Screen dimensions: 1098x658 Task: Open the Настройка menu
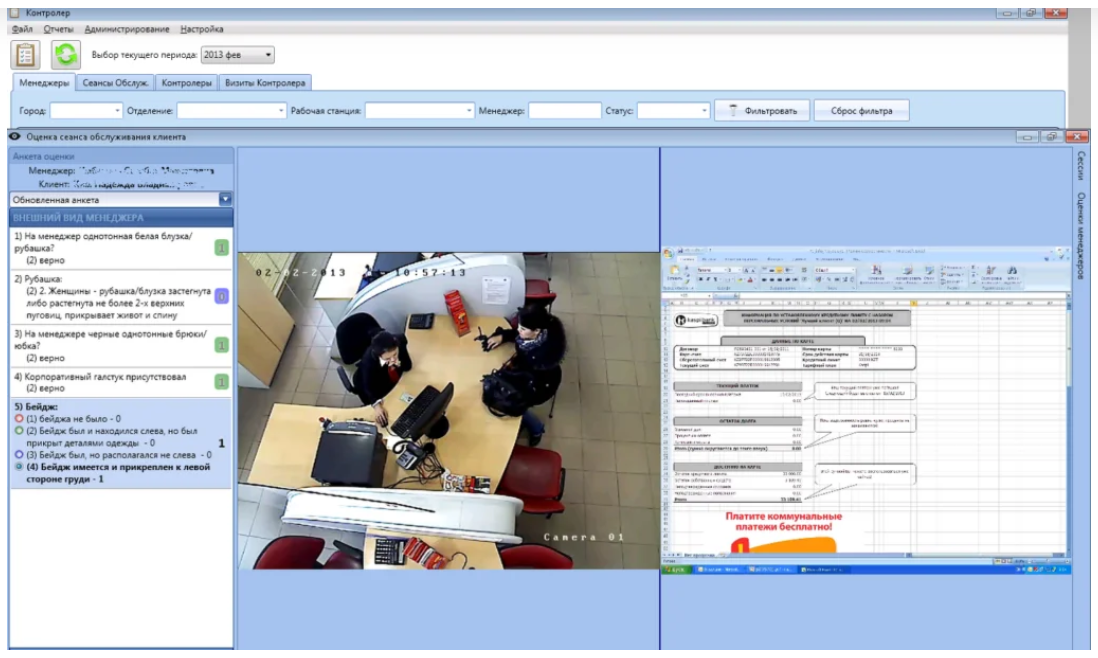click(202, 29)
